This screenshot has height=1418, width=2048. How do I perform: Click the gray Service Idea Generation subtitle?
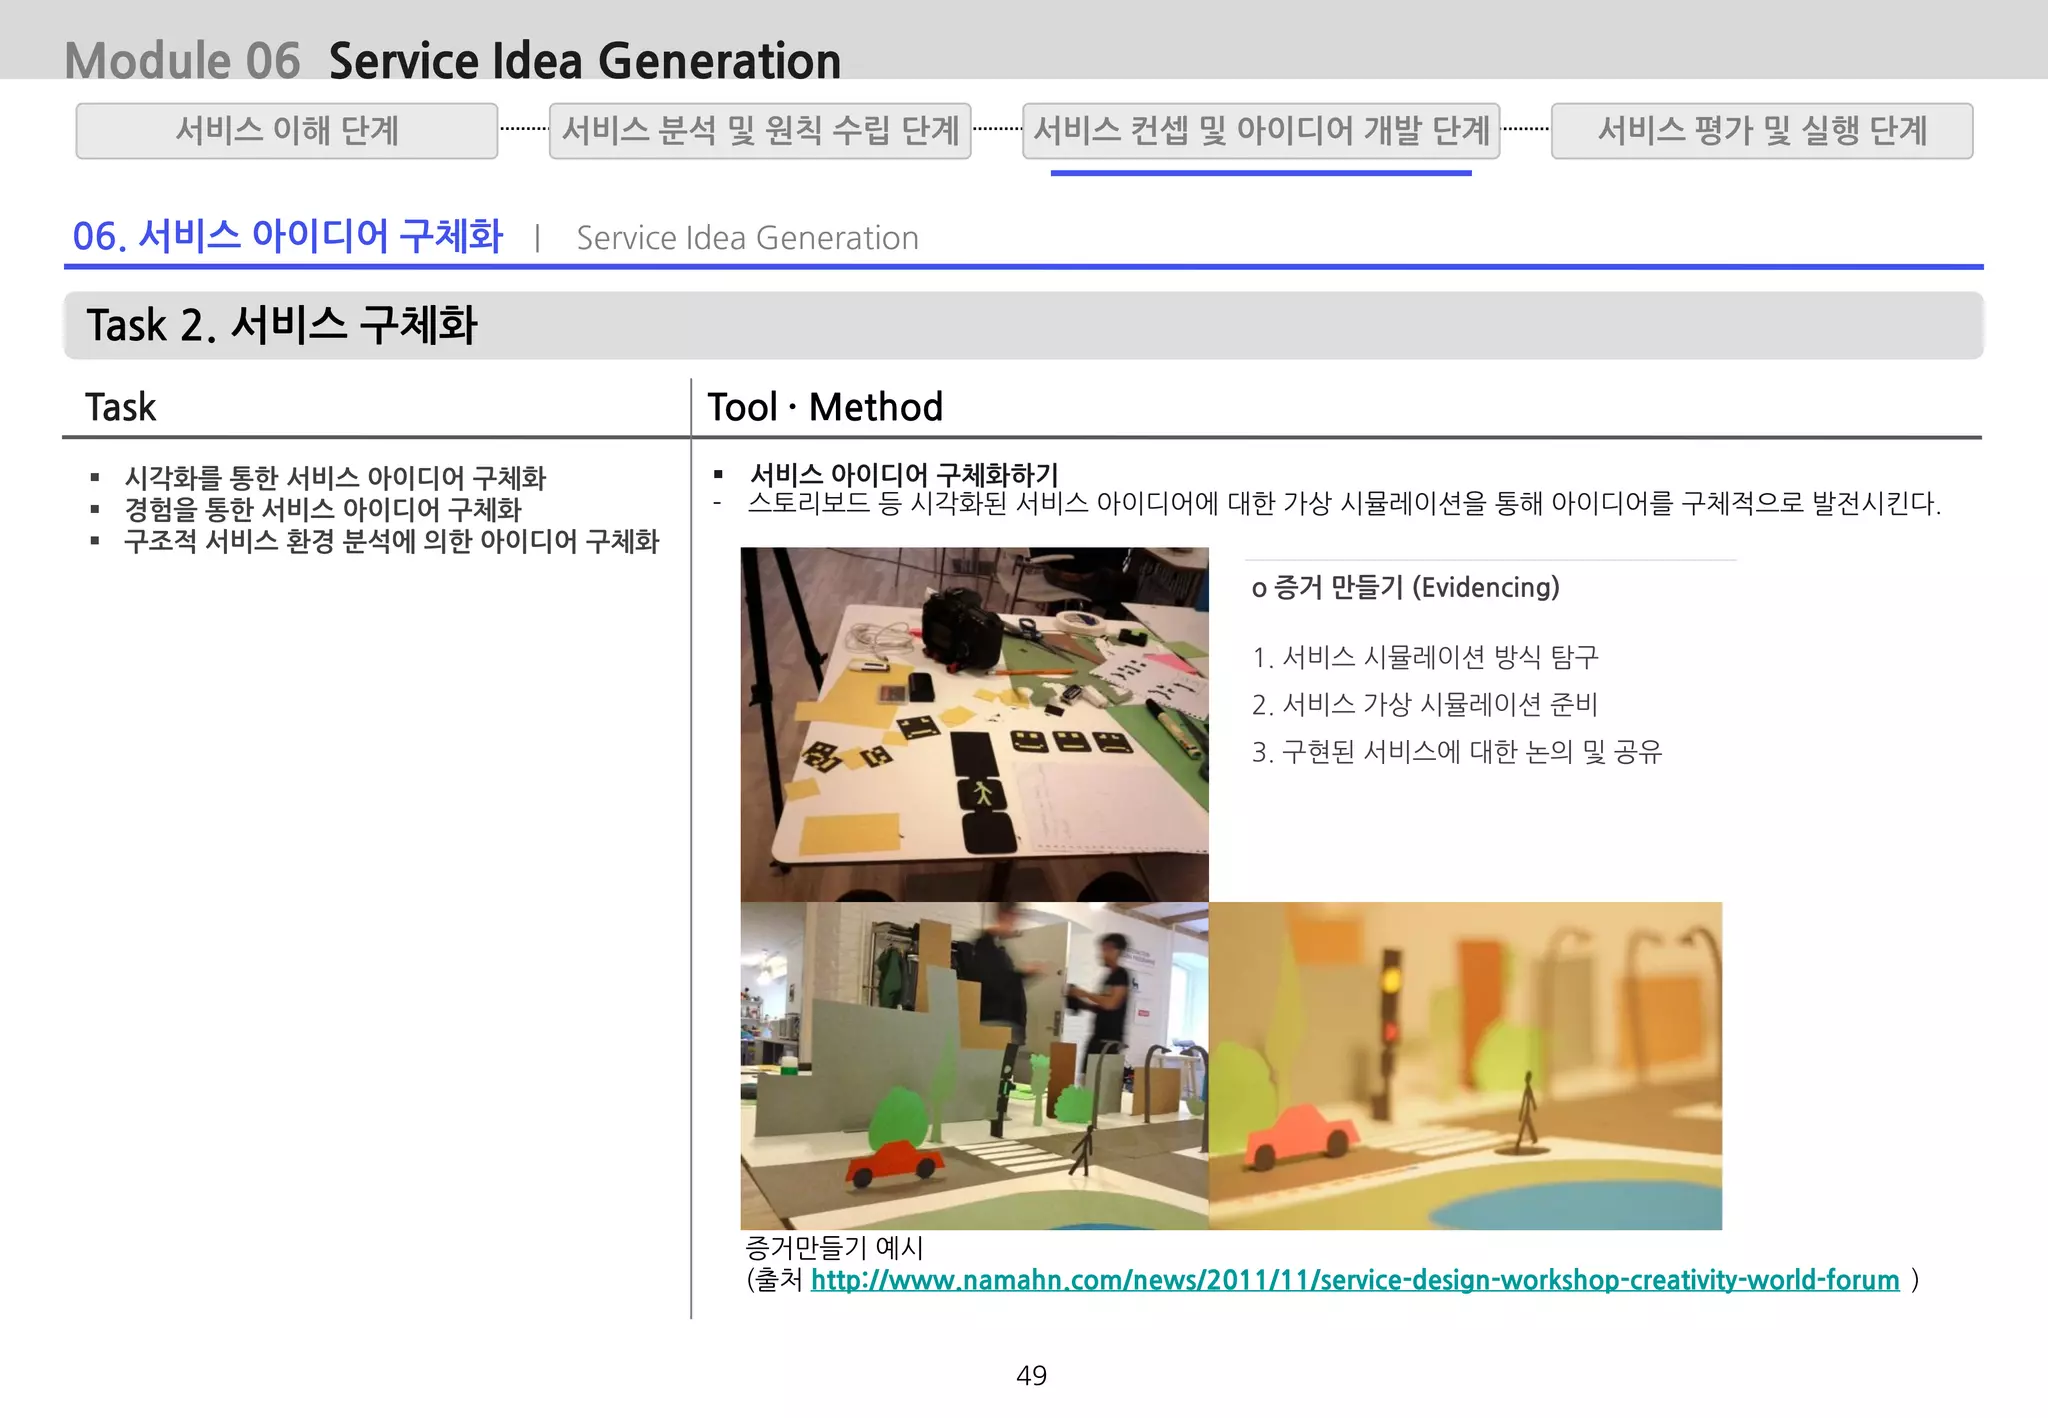click(x=747, y=238)
